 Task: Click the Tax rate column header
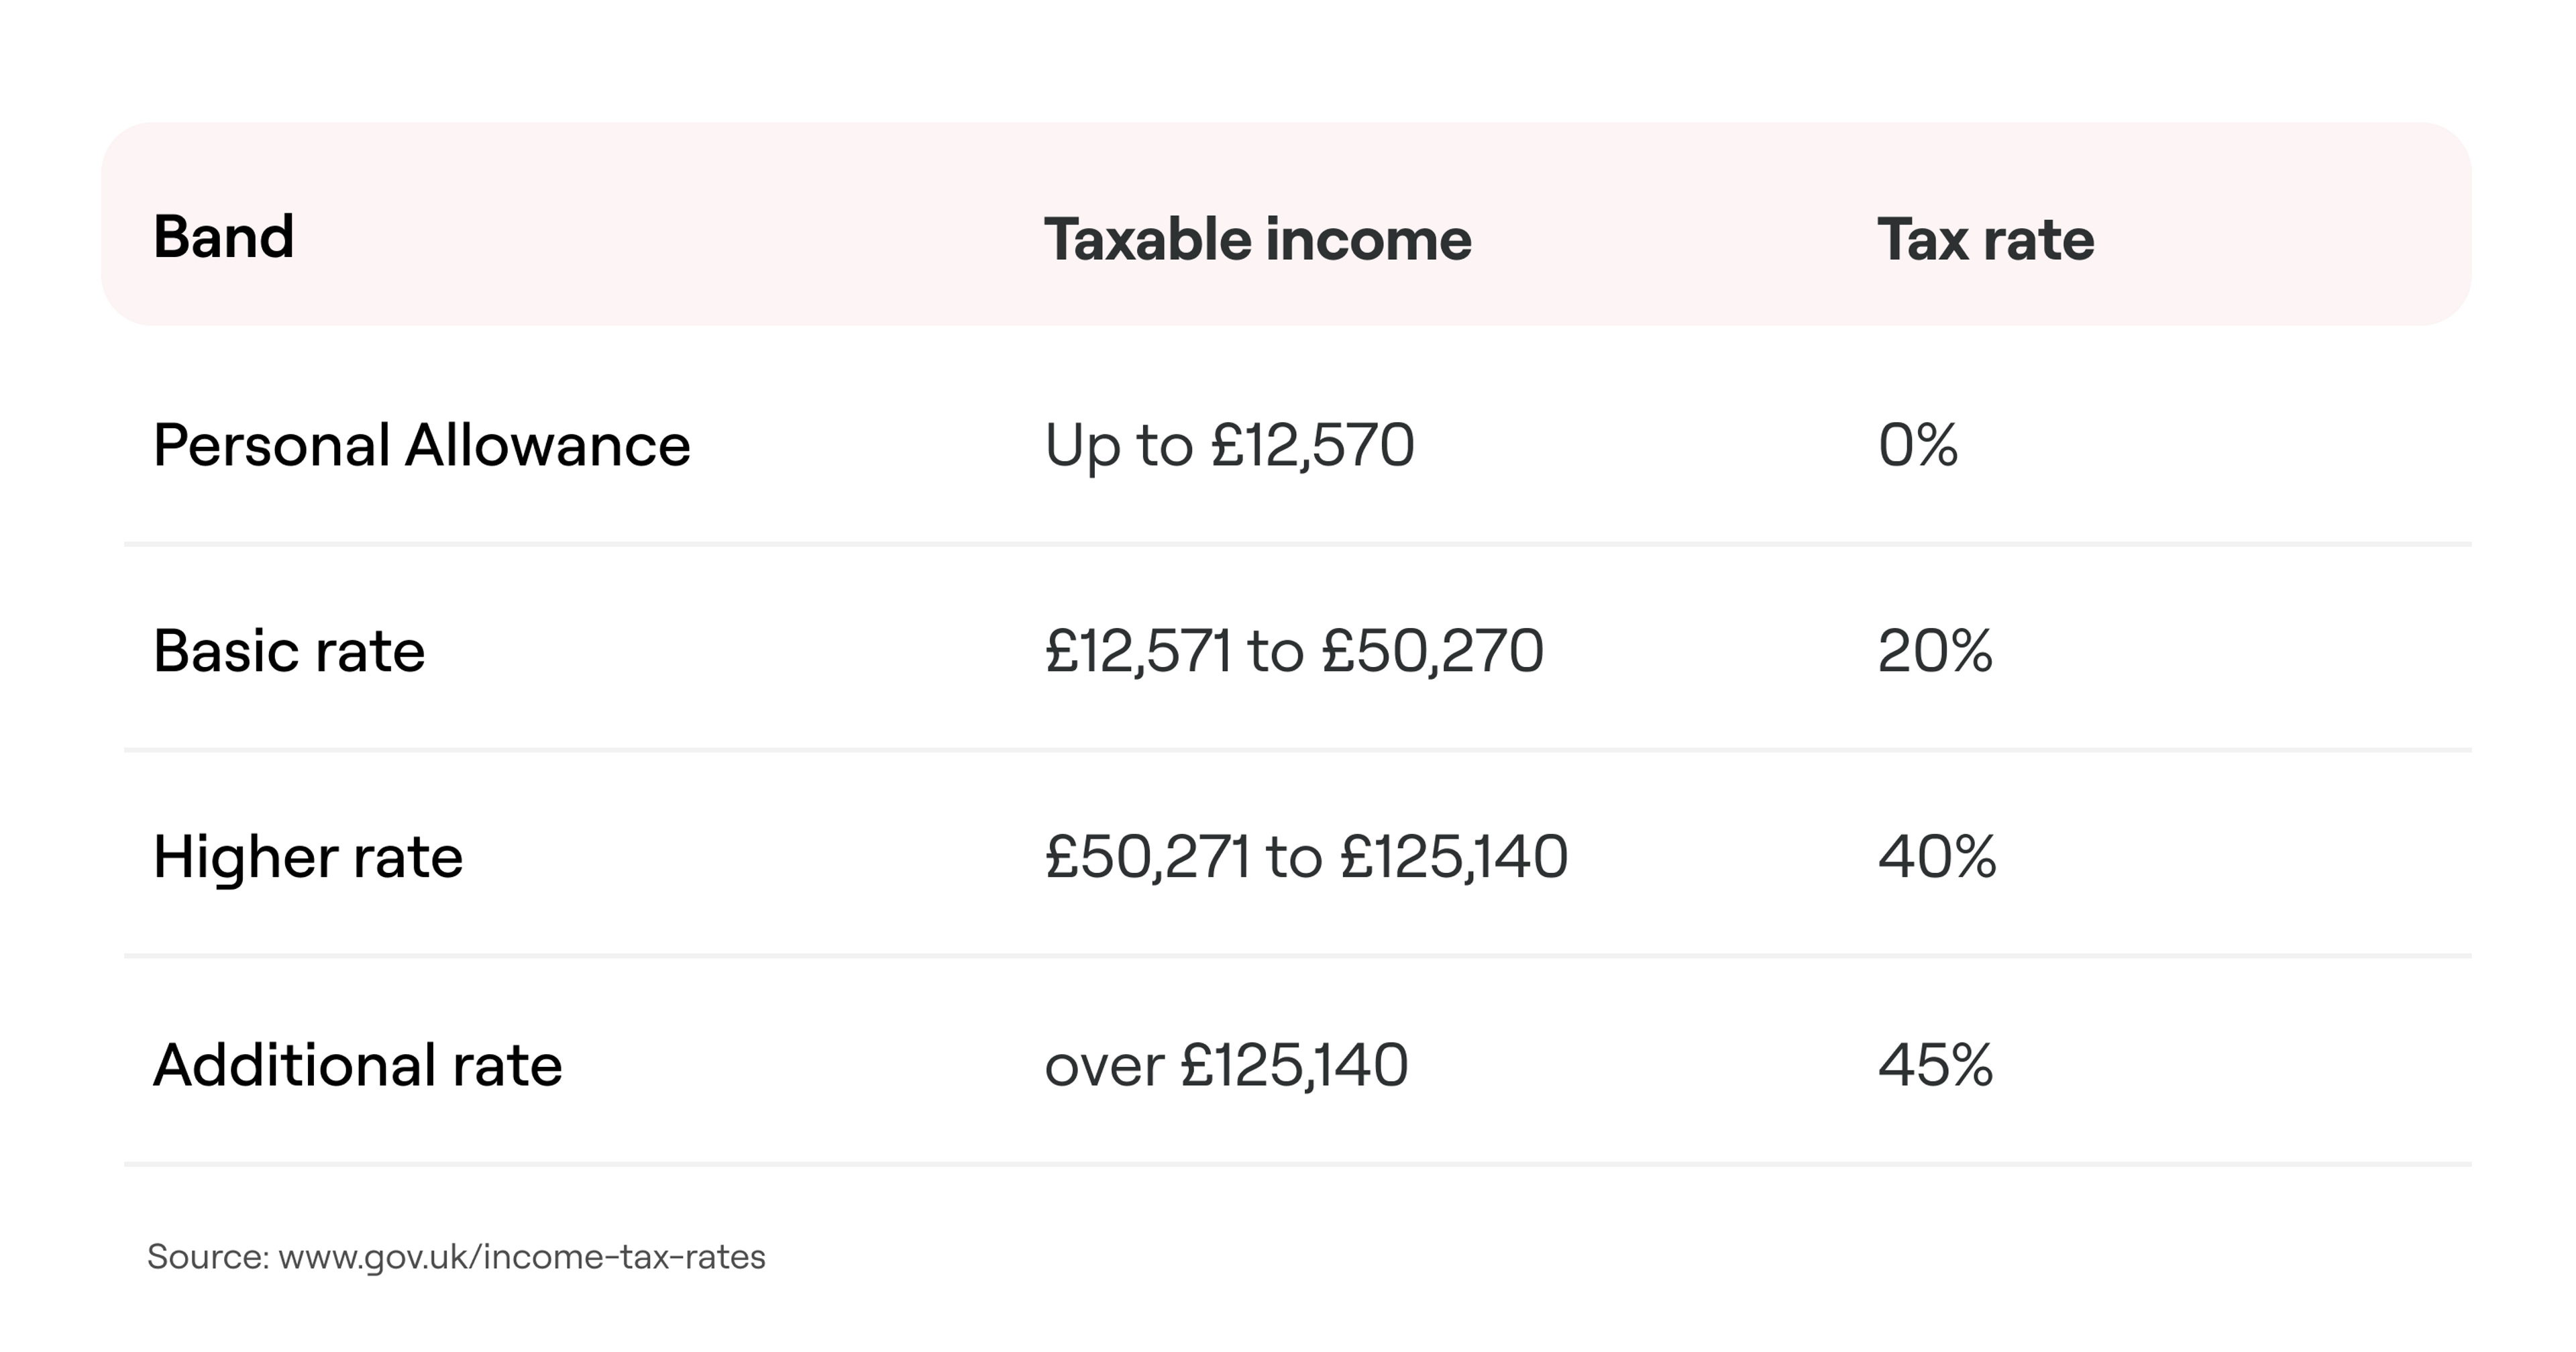coord(1985,240)
